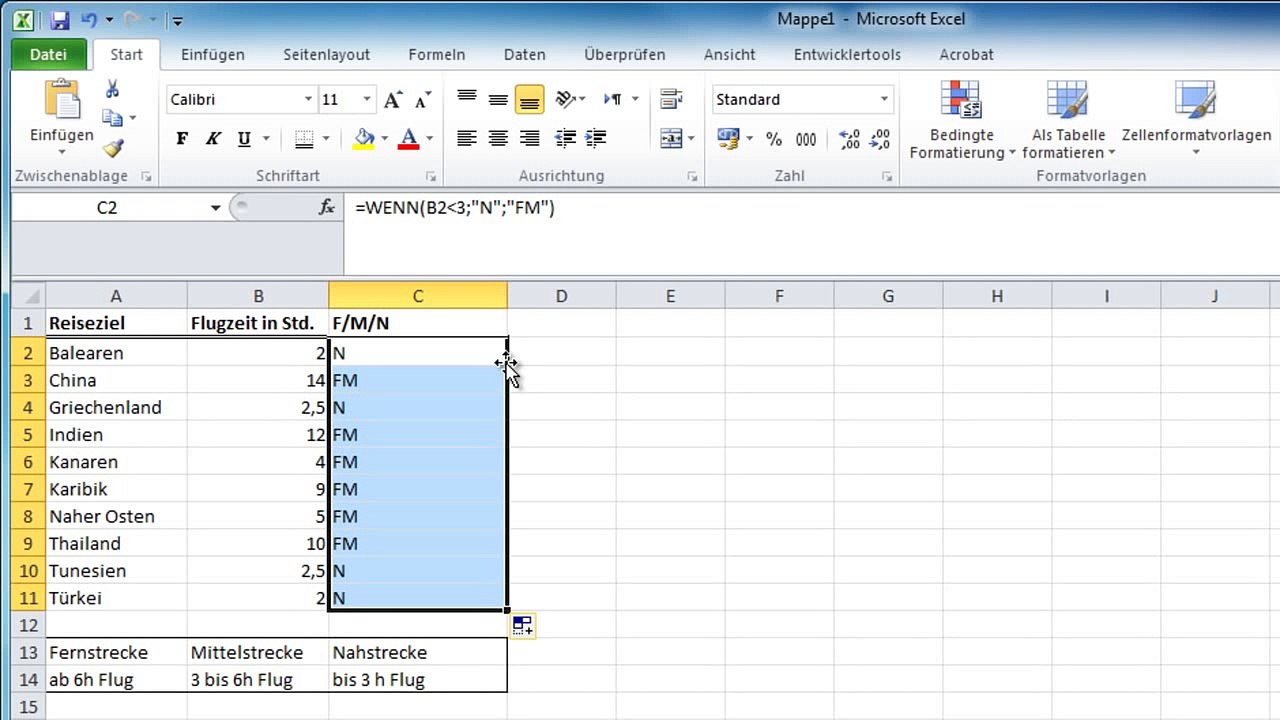
Task: Open the auto fill options smart tag
Action: [x=523, y=626]
